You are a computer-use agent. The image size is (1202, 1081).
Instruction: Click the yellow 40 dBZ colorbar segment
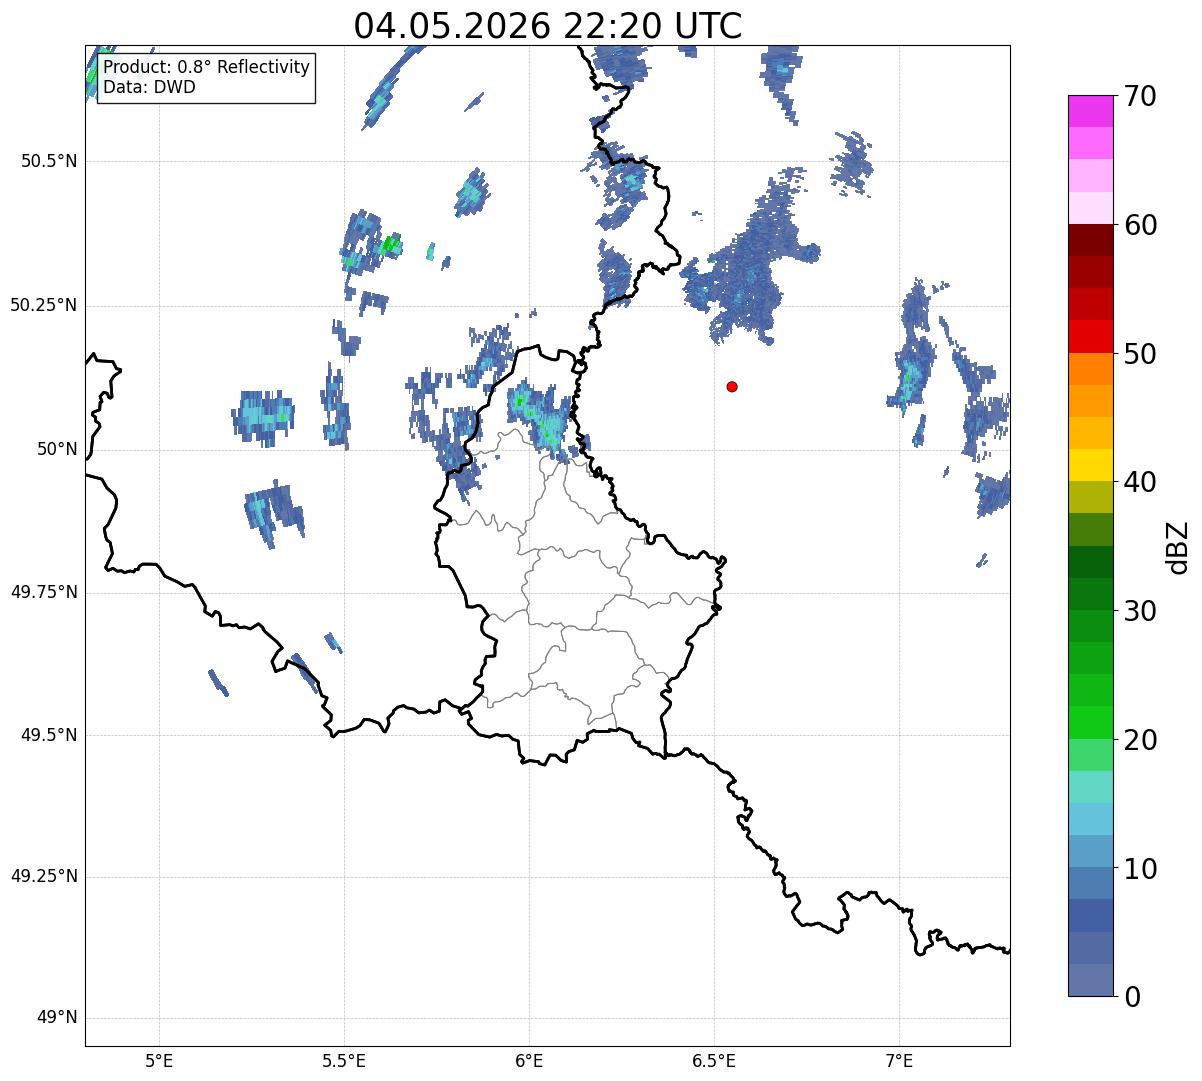pyautogui.click(x=1090, y=465)
